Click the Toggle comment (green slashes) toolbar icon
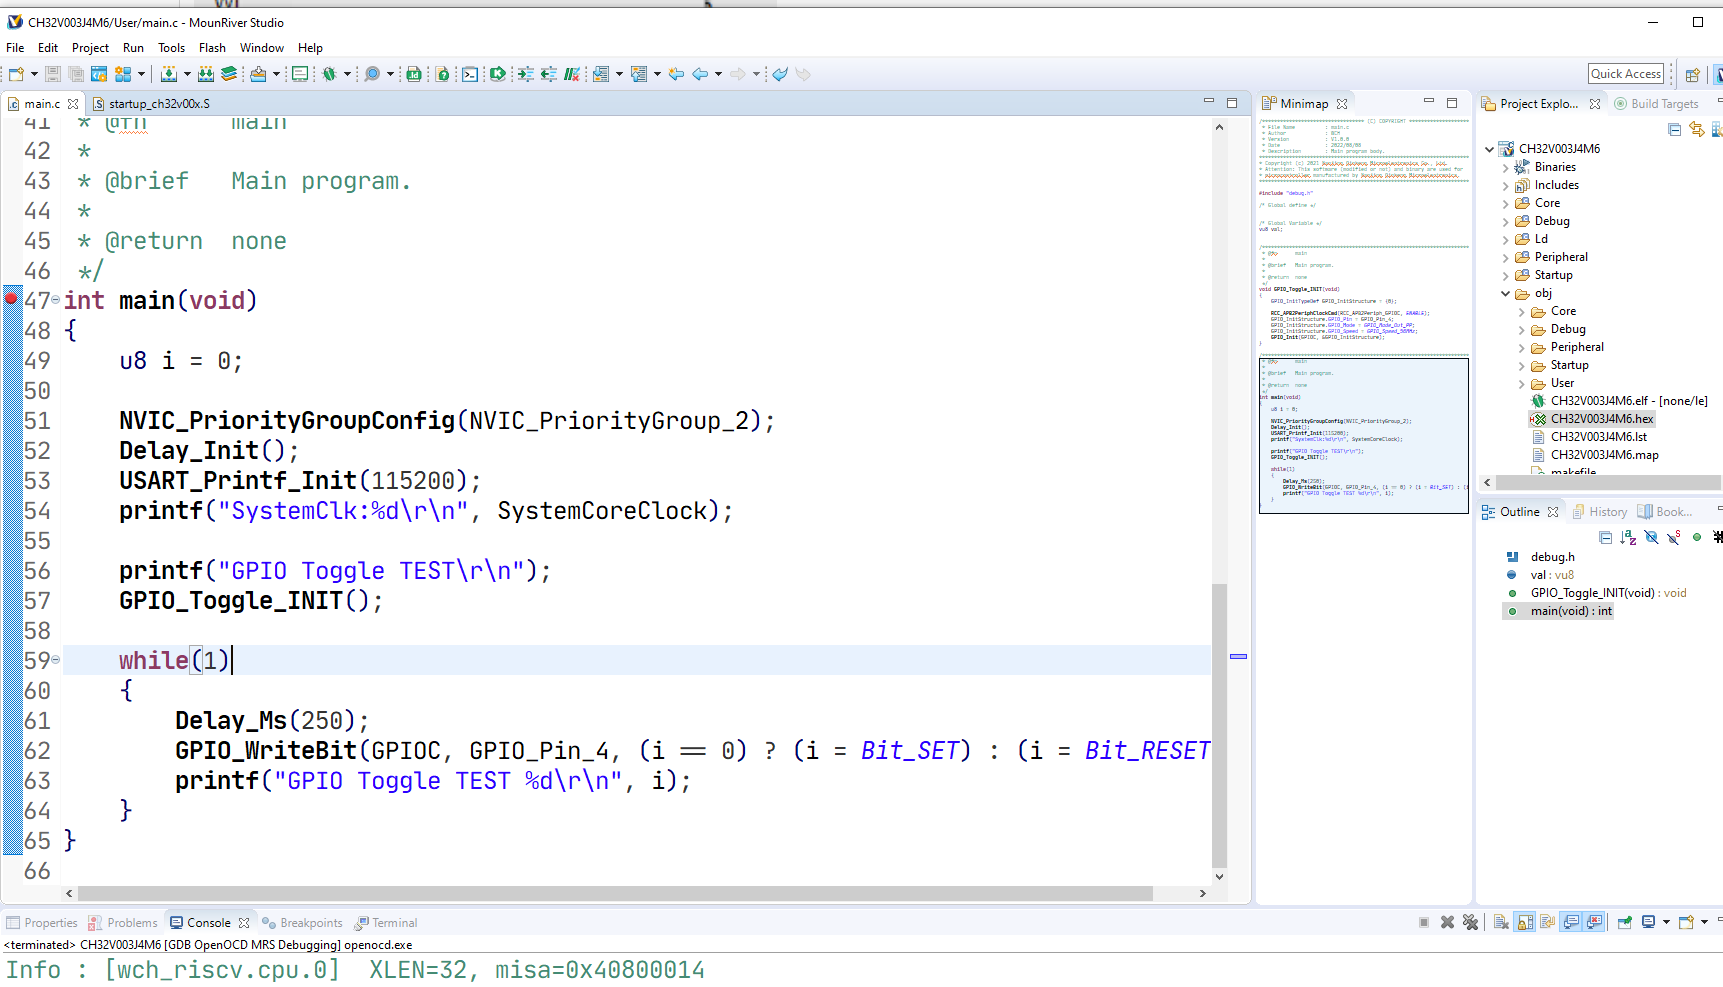The width and height of the screenshot is (1723, 987). click(572, 74)
